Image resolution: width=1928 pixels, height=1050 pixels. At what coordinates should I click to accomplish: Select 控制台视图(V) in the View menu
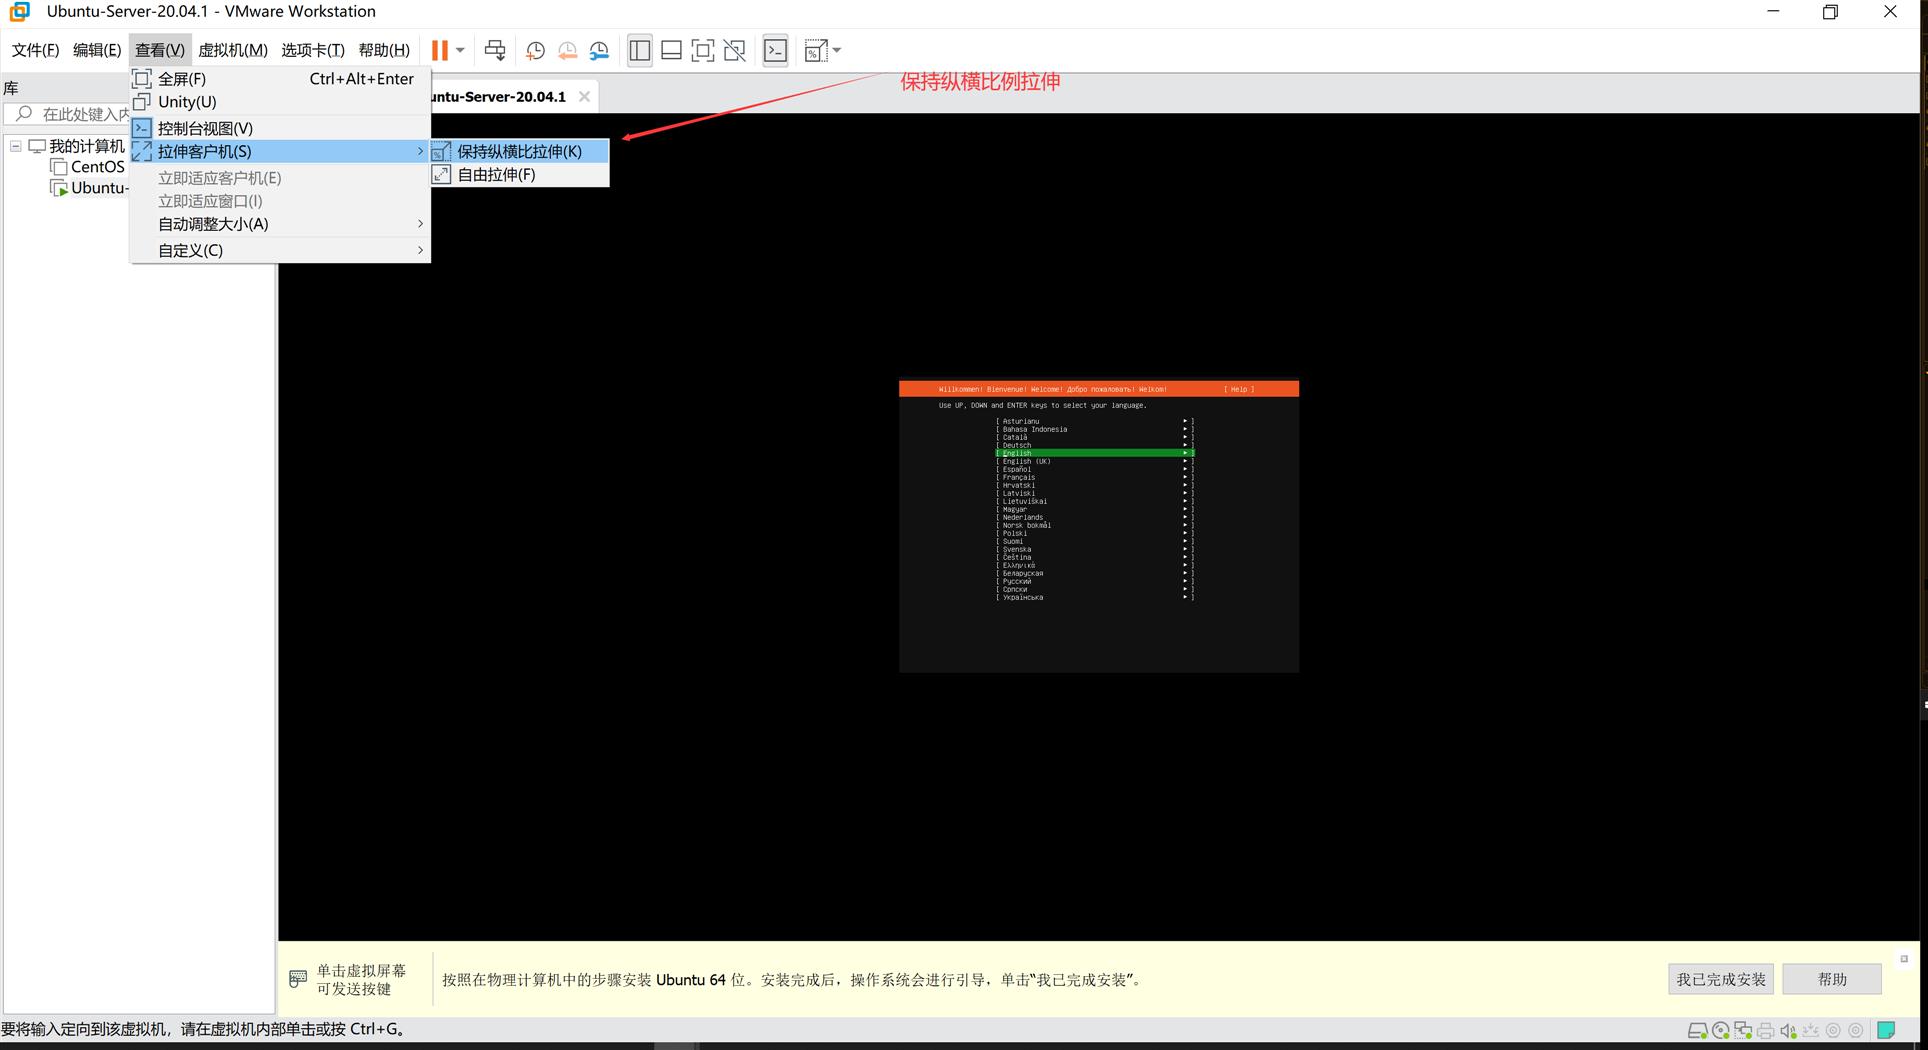[280, 128]
